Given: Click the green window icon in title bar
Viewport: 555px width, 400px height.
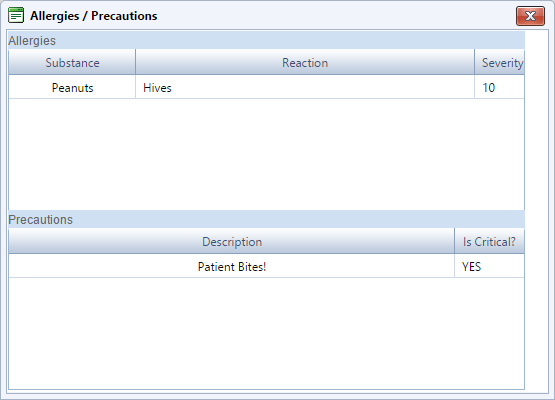Looking at the screenshot, I should 16,15.
